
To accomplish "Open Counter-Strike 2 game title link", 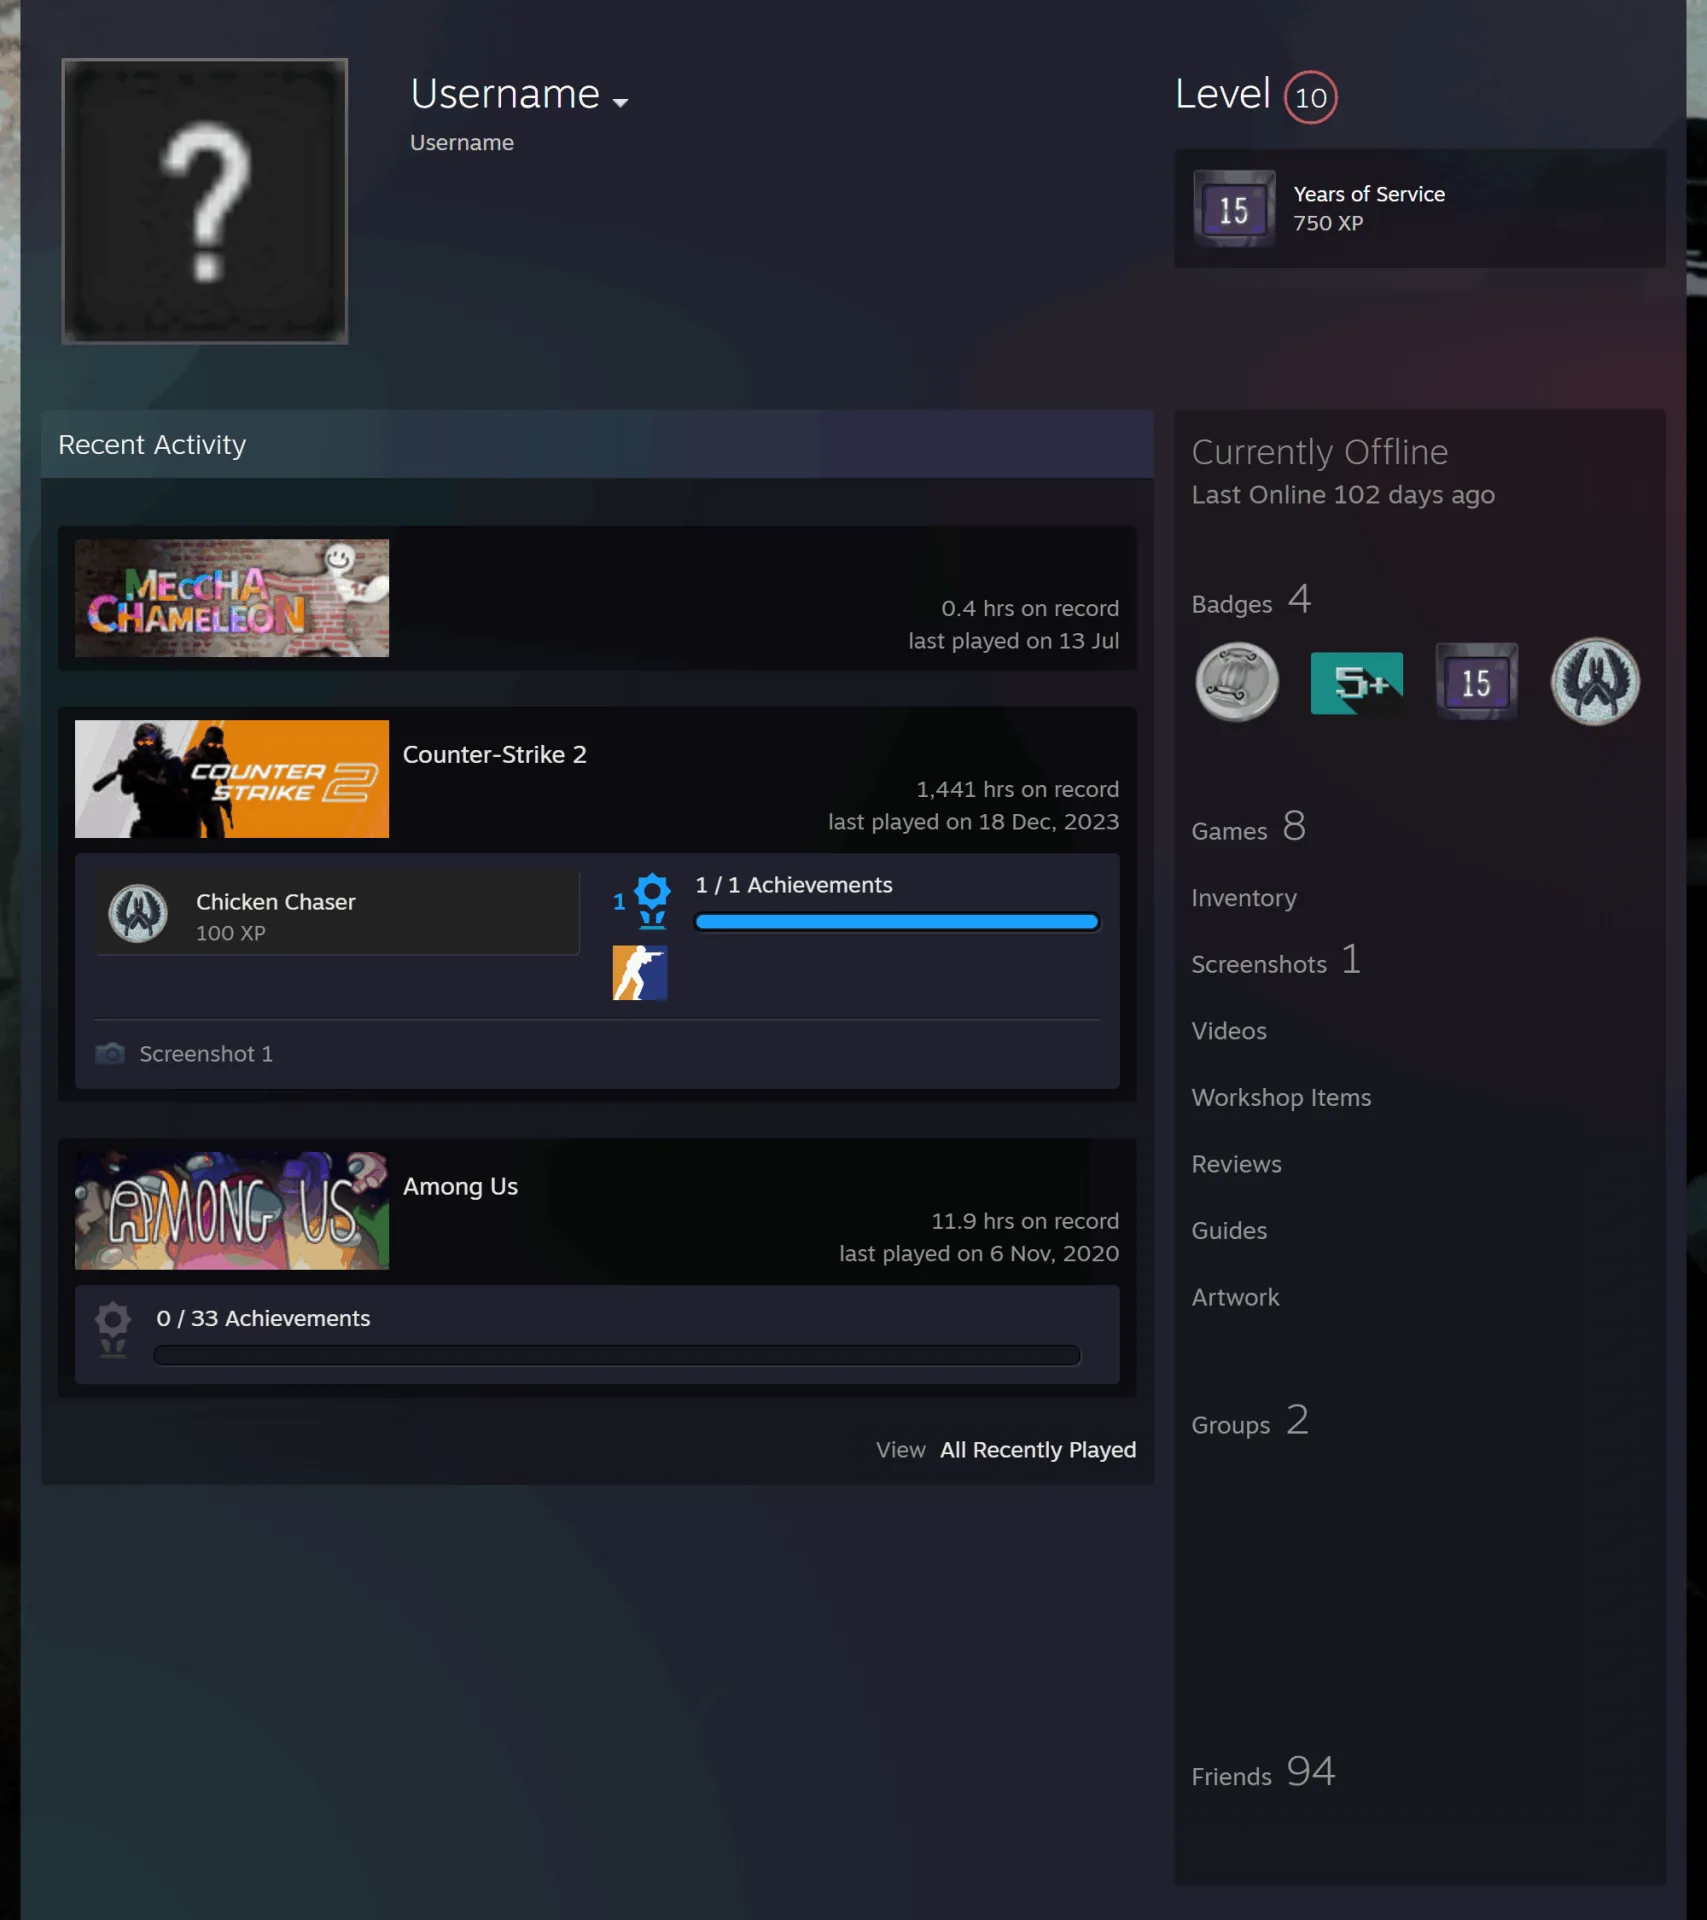I will click(x=495, y=754).
